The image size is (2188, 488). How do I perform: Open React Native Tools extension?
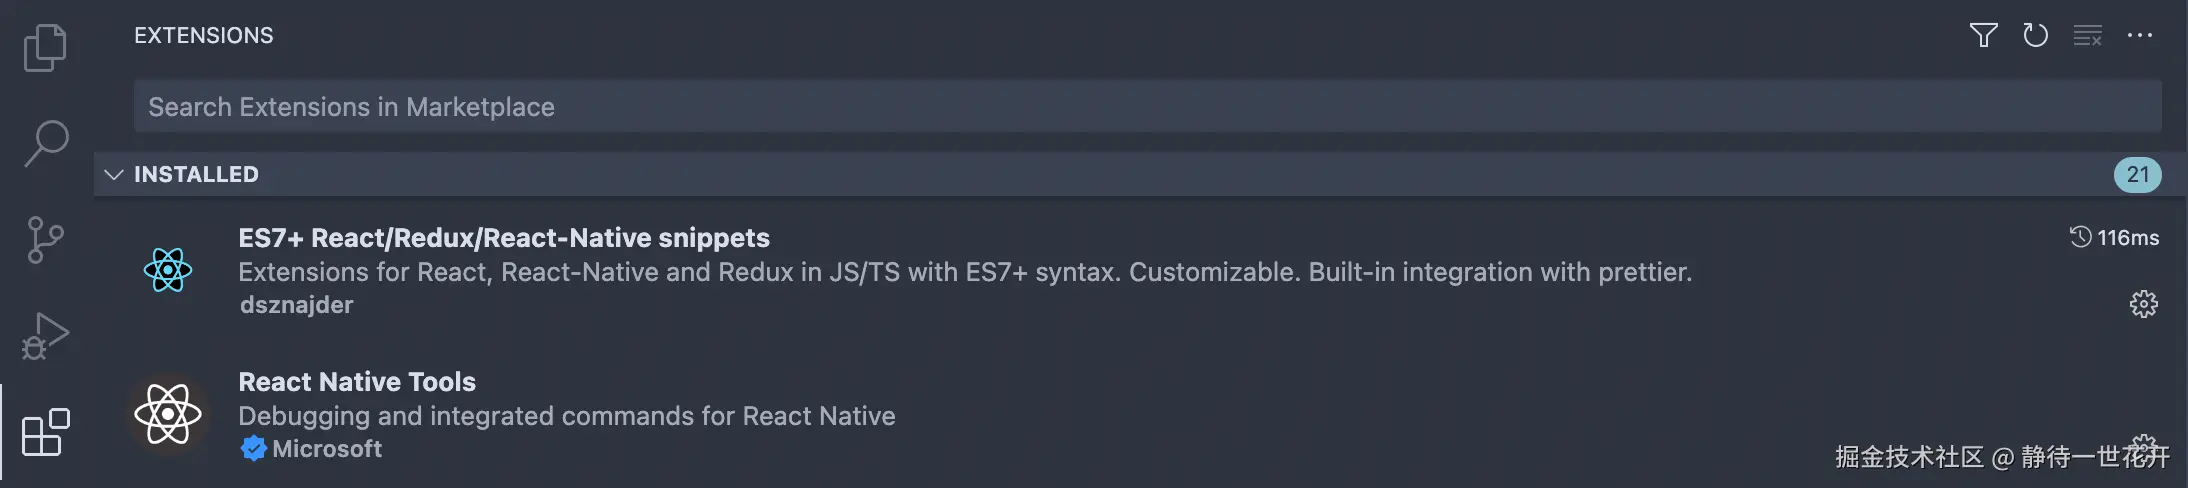coord(357,382)
